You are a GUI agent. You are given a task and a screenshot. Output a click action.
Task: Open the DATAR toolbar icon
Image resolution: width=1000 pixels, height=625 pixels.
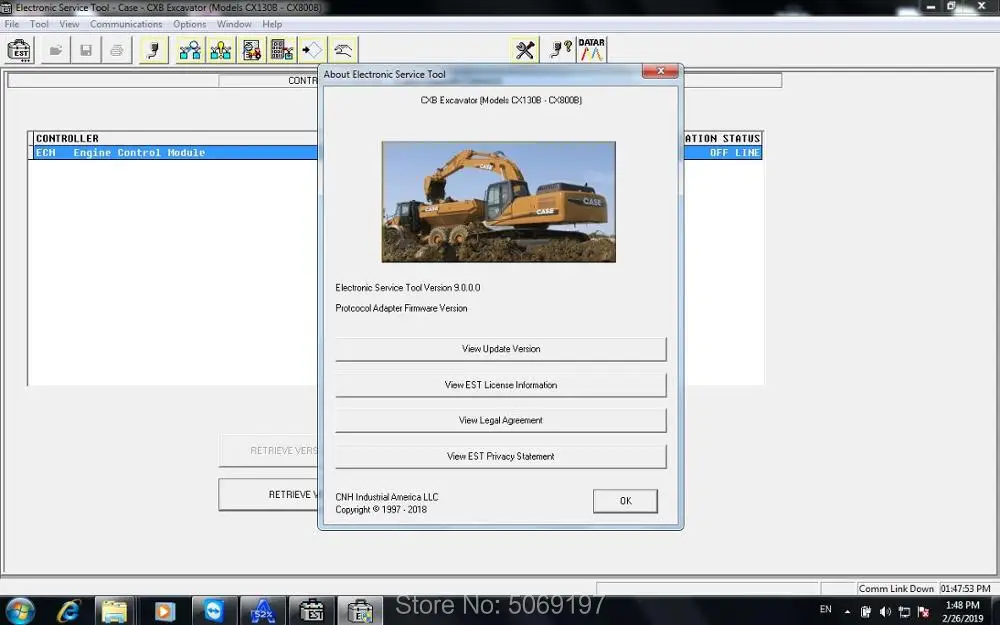pyautogui.click(x=591, y=50)
